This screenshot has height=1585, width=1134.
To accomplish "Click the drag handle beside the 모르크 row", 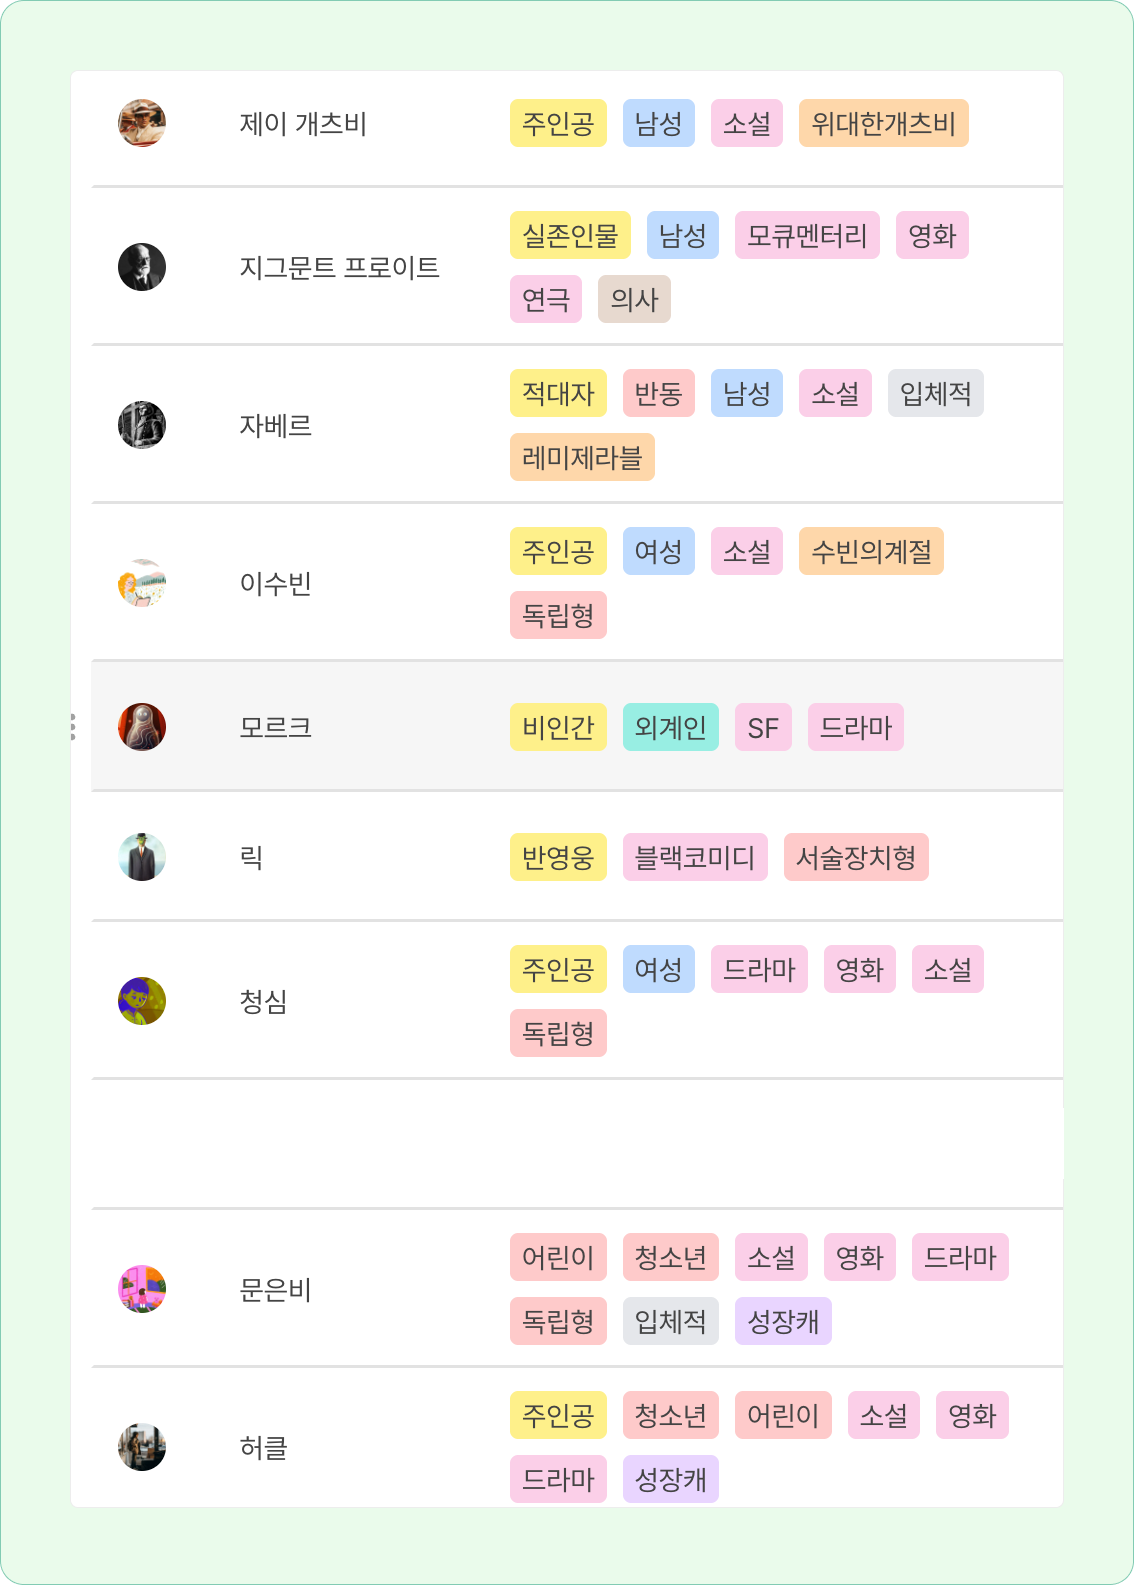I will tap(73, 727).
